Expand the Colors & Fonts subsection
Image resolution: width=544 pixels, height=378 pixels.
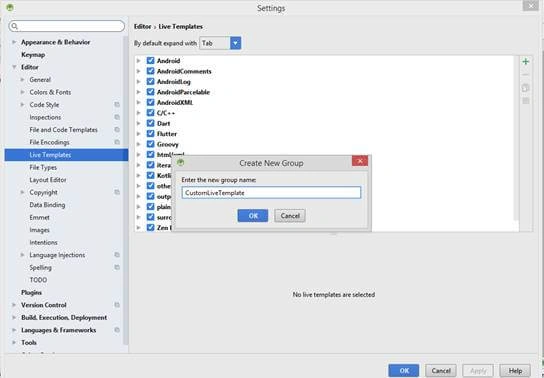coord(23,92)
